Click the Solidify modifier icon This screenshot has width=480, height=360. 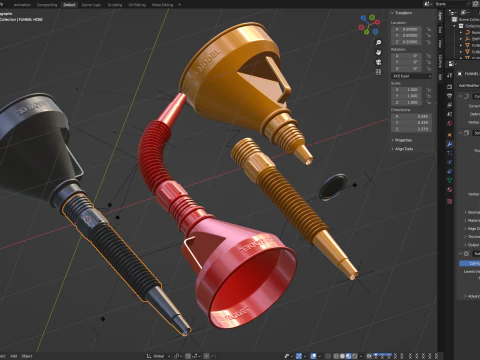(x=467, y=133)
